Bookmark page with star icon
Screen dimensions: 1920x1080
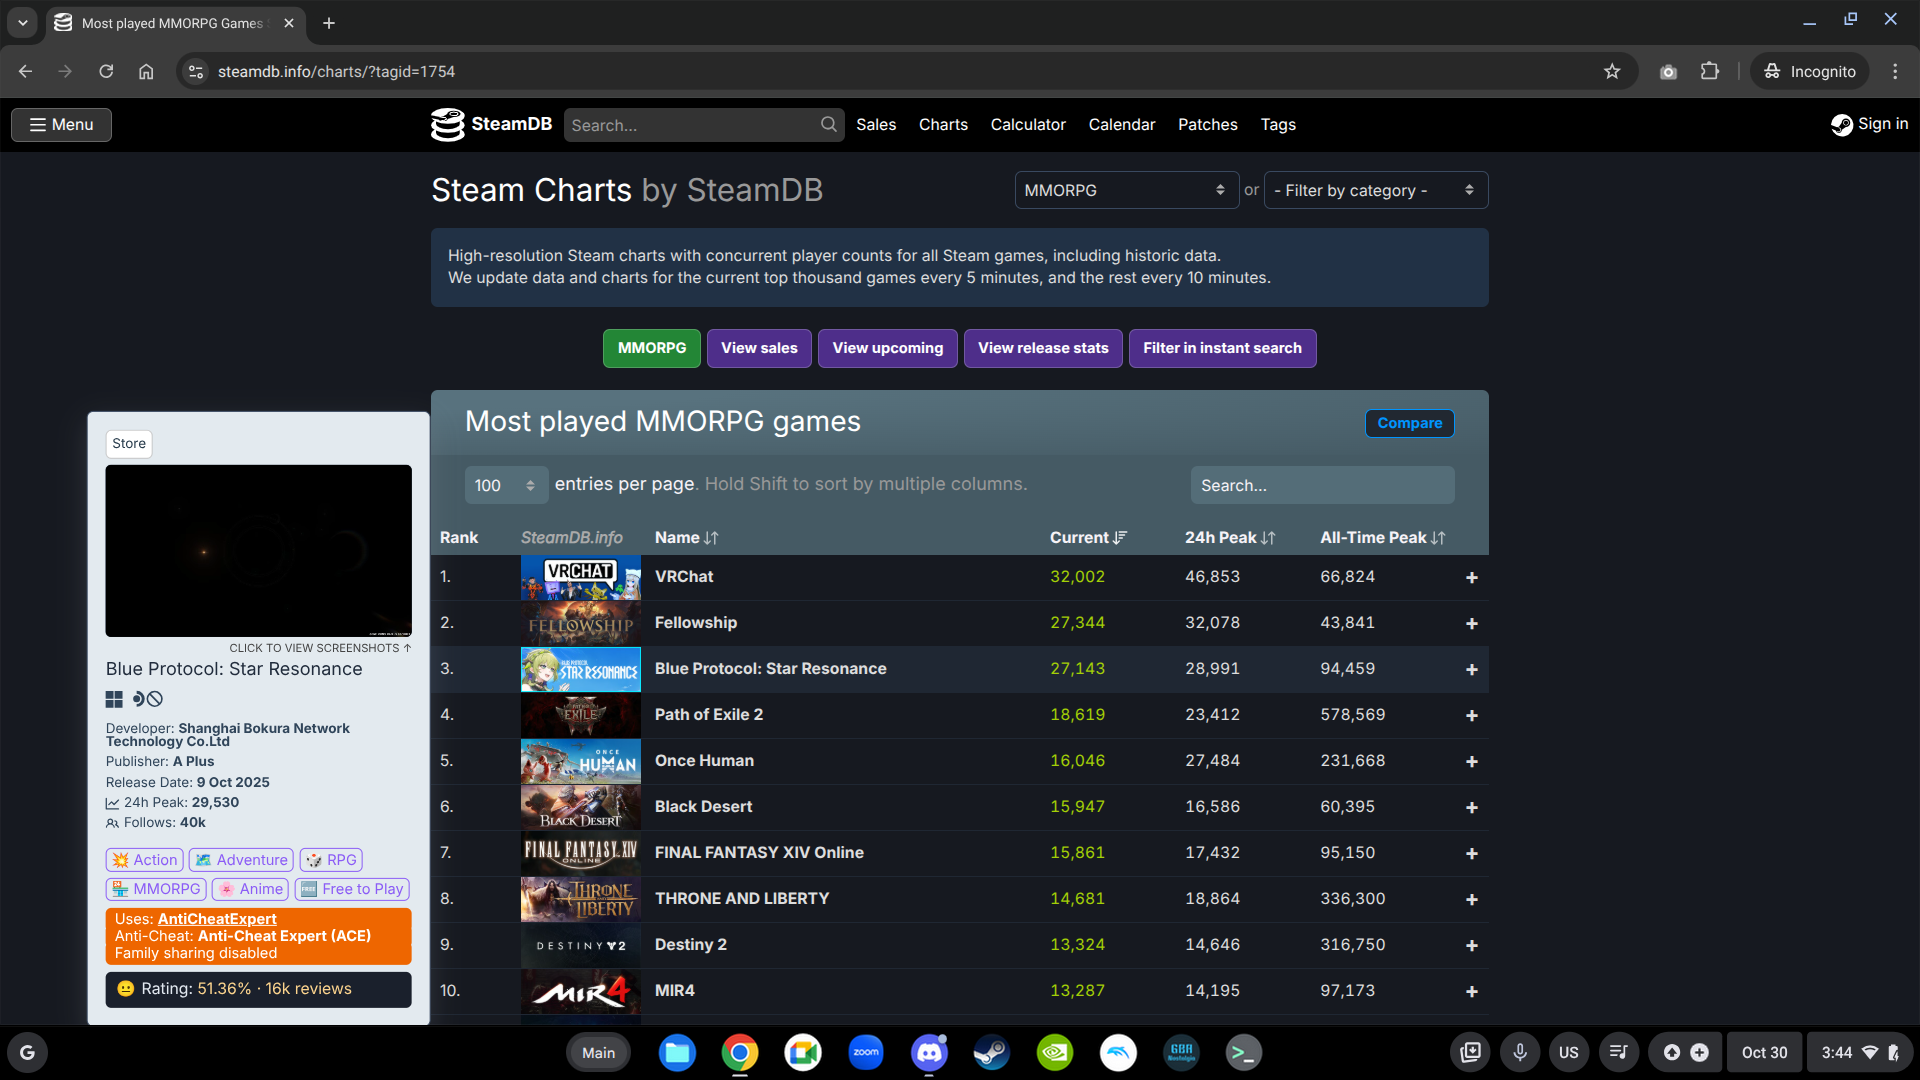[1612, 71]
